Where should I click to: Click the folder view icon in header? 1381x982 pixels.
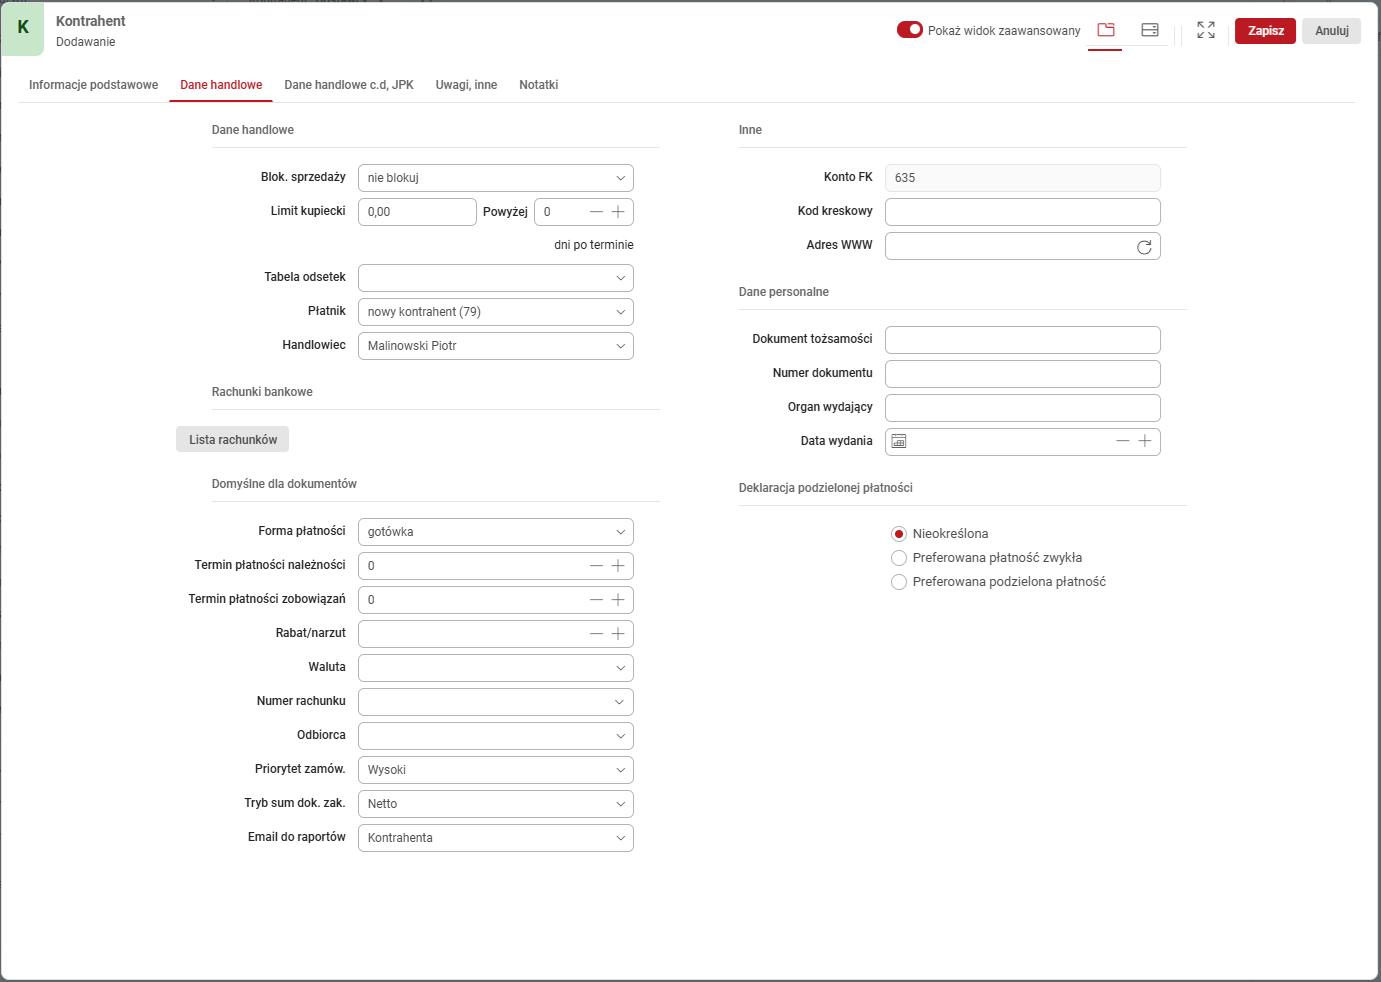pos(1105,30)
